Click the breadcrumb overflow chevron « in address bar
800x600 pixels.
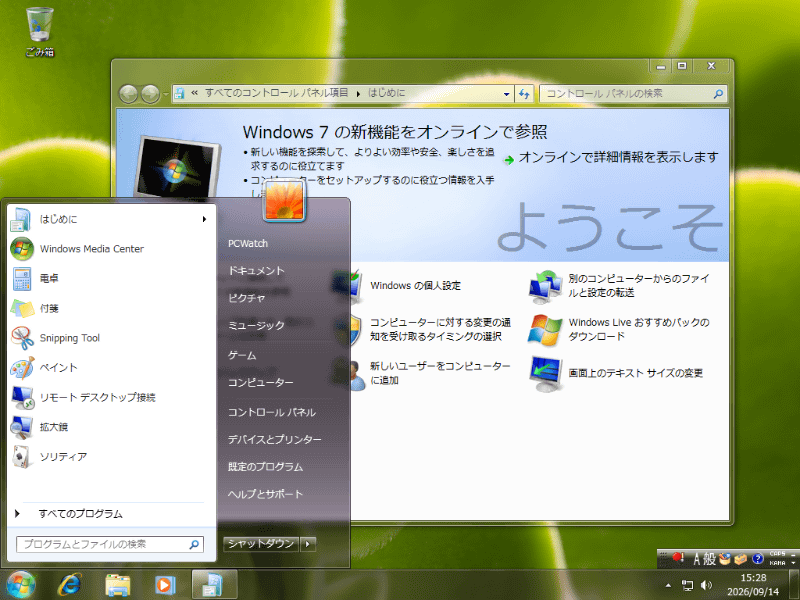[x=194, y=93]
